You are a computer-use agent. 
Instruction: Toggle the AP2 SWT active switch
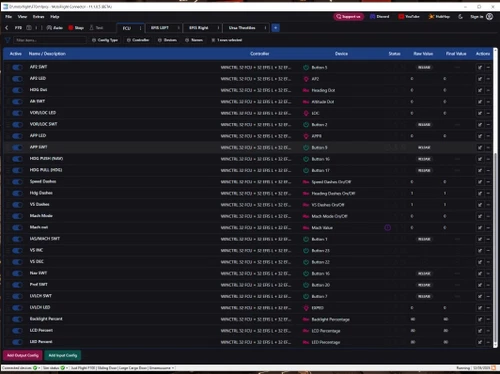(x=17, y=67)
